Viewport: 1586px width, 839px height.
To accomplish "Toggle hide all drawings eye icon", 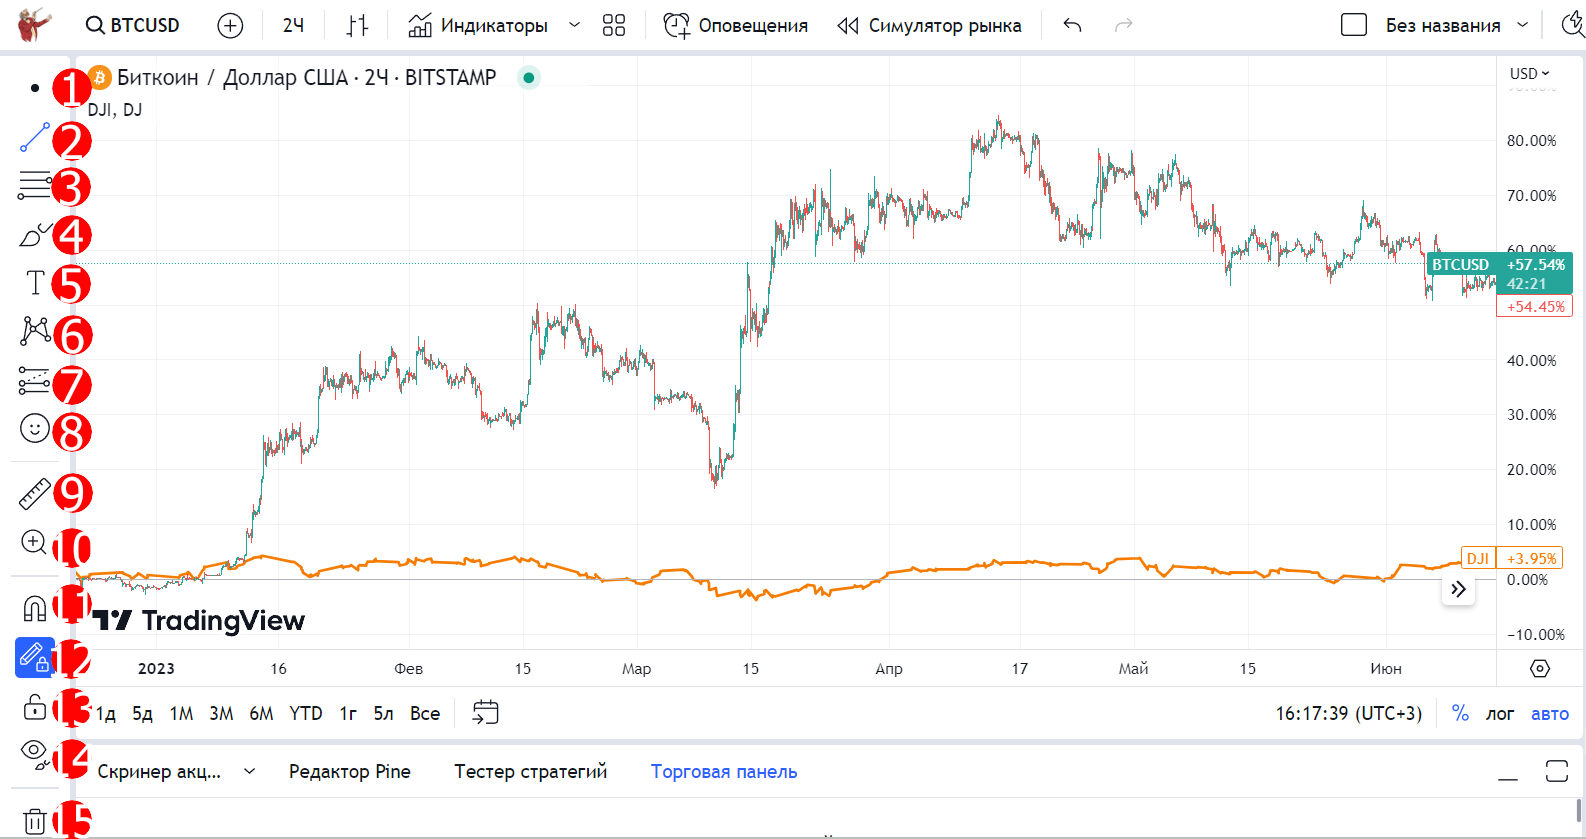I will pyautogui.click(x=35, y=755).
